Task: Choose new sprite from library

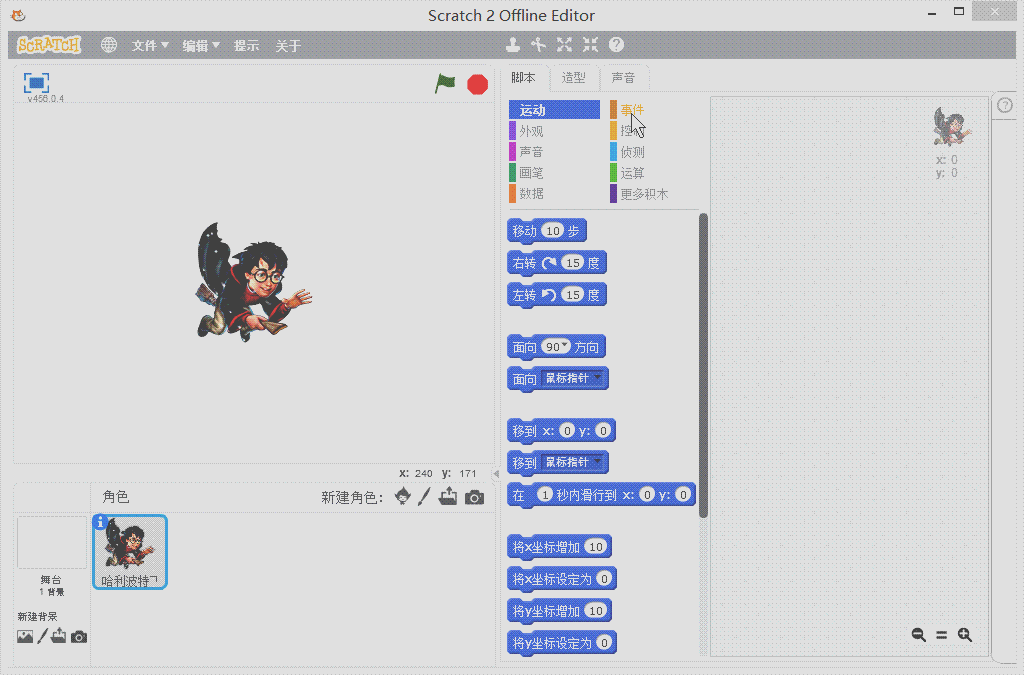Action: click(403, 497)
